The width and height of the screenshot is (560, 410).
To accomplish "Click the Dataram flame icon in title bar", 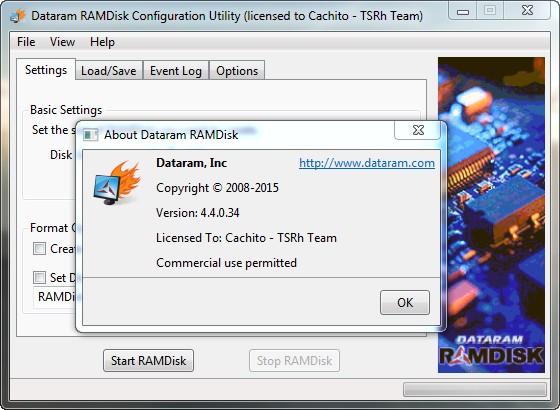I will (x=18, y=16).
